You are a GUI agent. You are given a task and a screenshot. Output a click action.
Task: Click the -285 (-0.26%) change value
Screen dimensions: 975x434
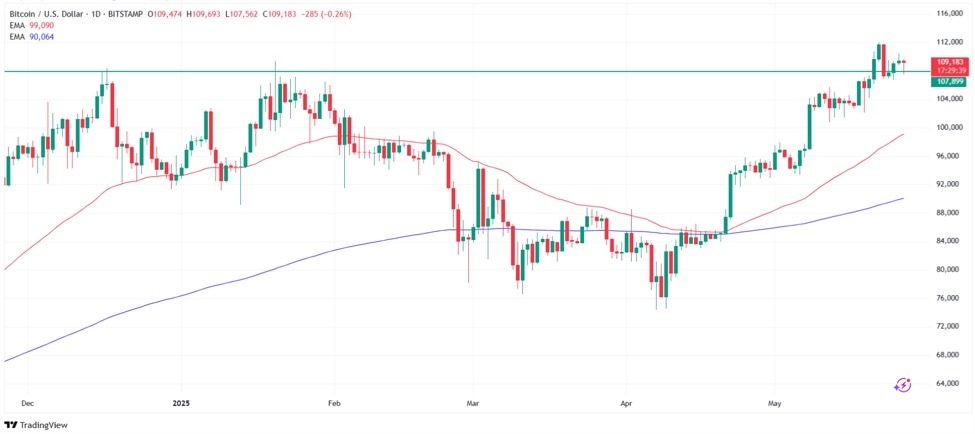(x=324, y=13)
